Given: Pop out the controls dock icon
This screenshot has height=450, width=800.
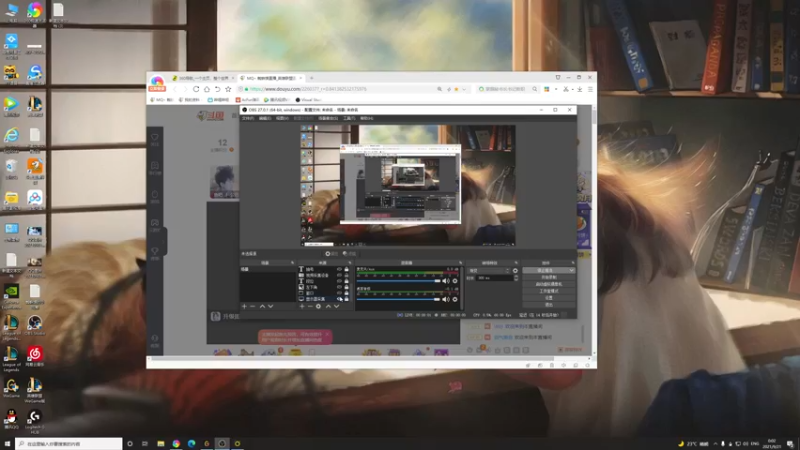Looking at the screenshot, I should 572,263.
